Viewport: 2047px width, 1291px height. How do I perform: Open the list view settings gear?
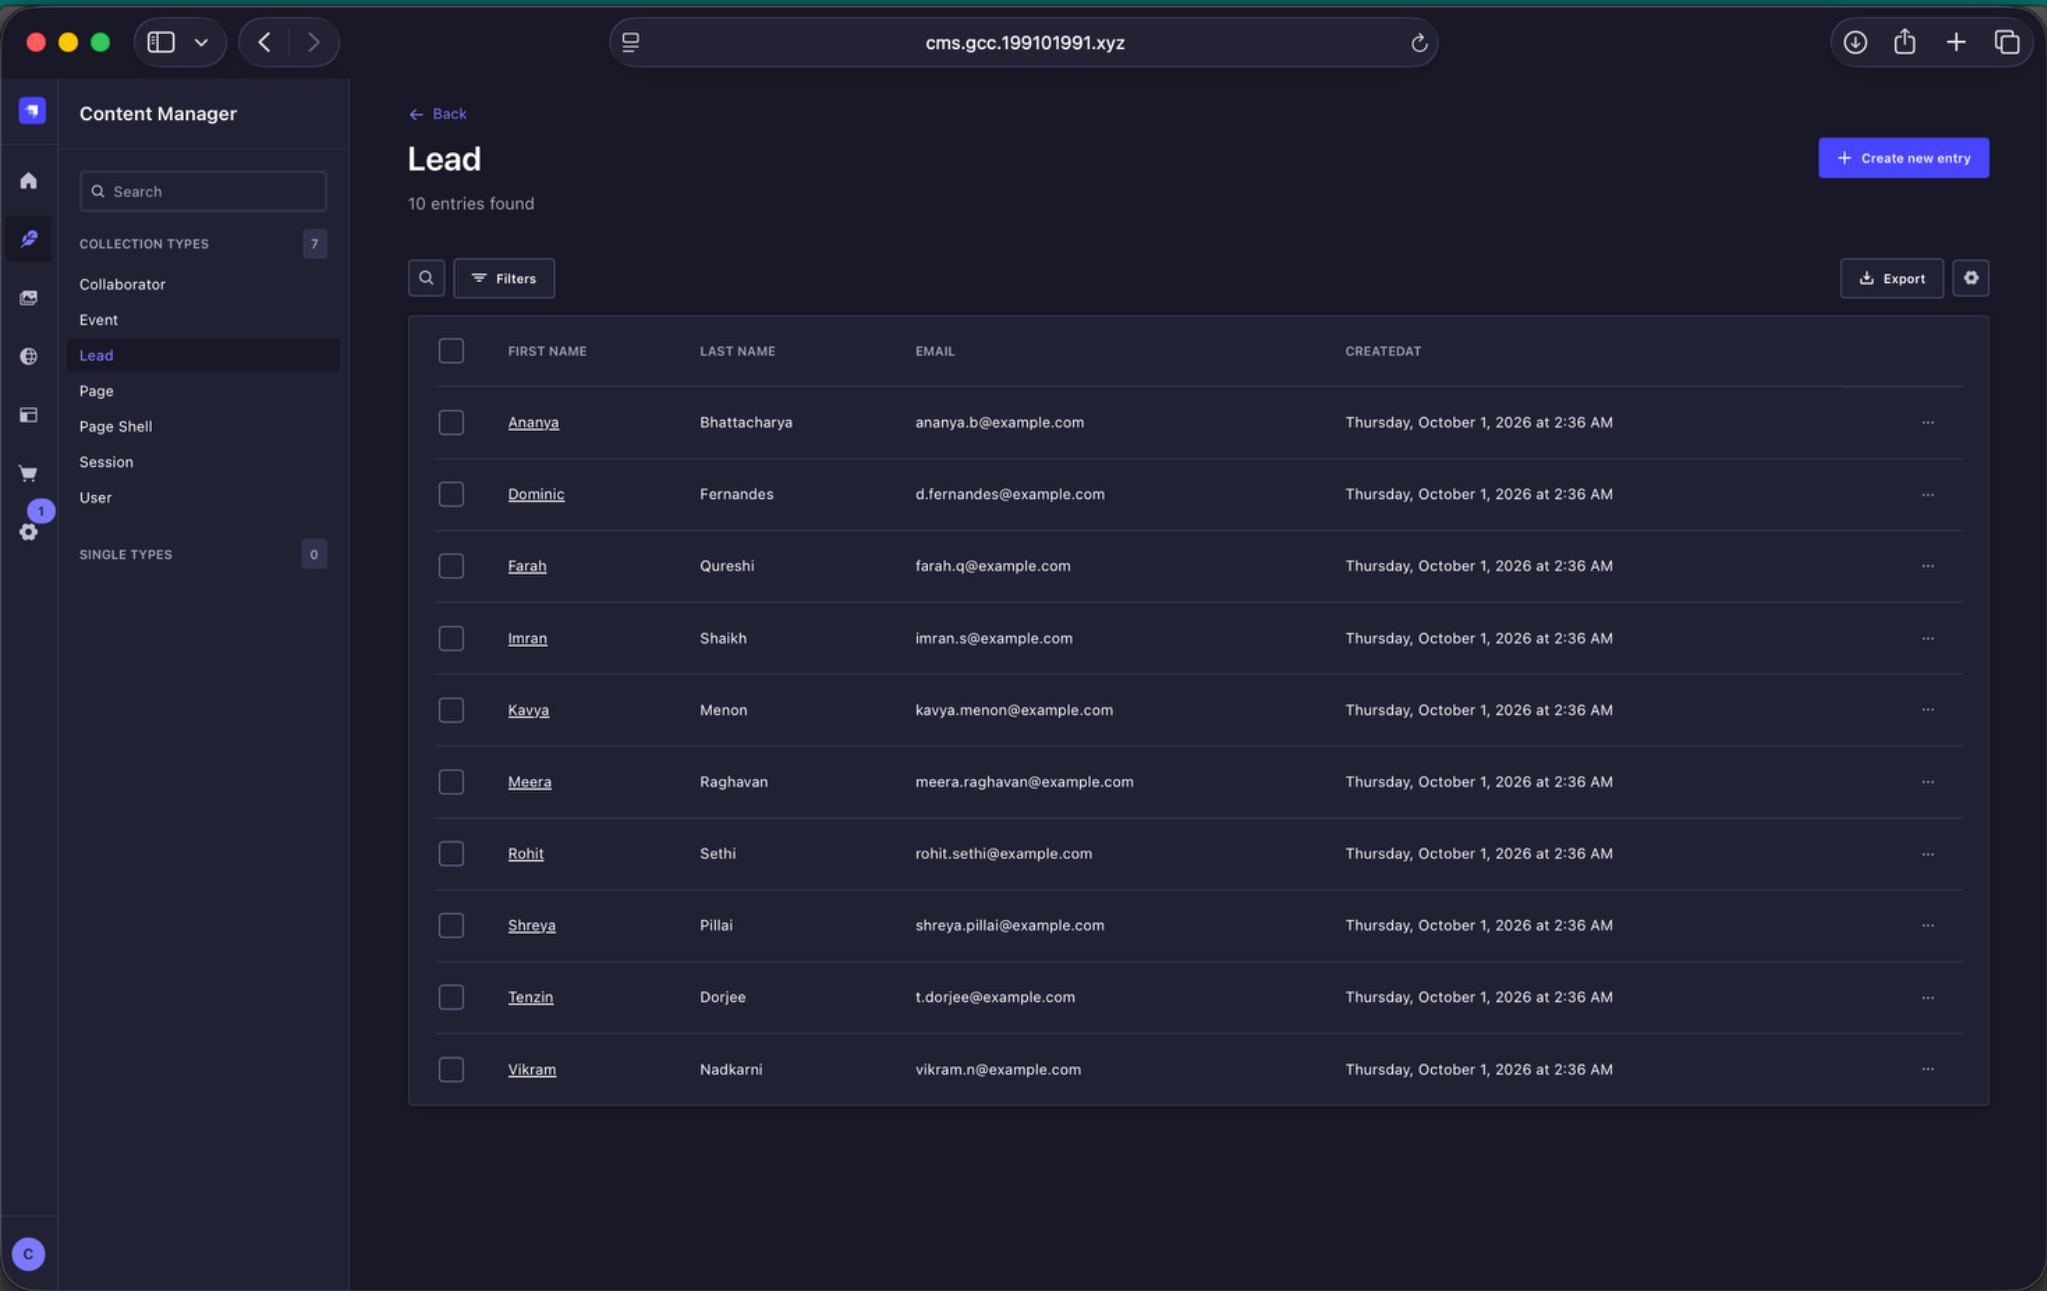(x=1970, y=278)
